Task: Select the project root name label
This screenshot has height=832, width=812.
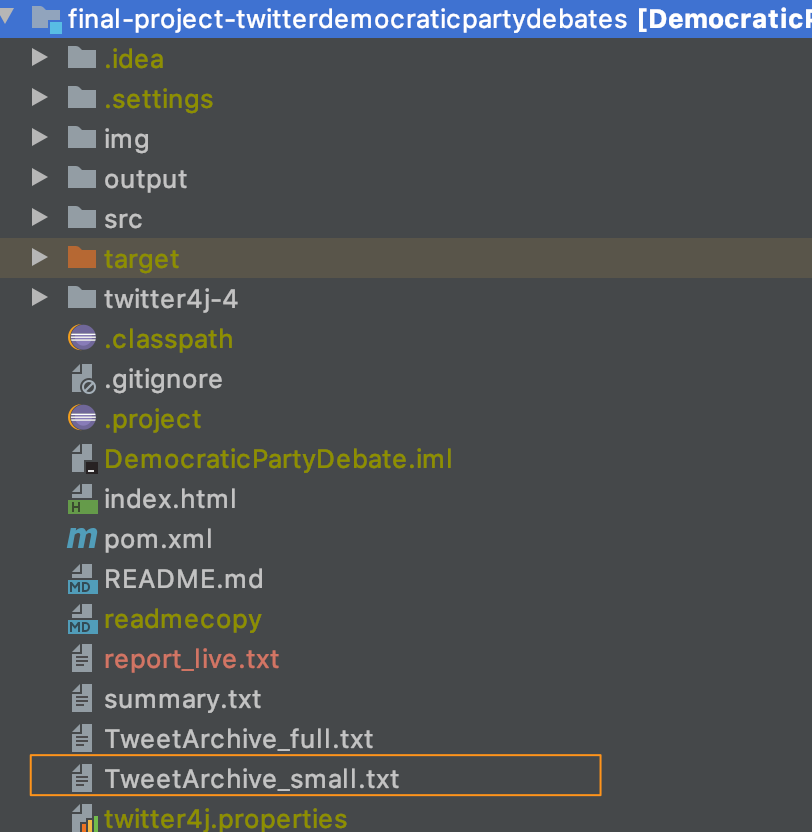Action: coord(348,20)
